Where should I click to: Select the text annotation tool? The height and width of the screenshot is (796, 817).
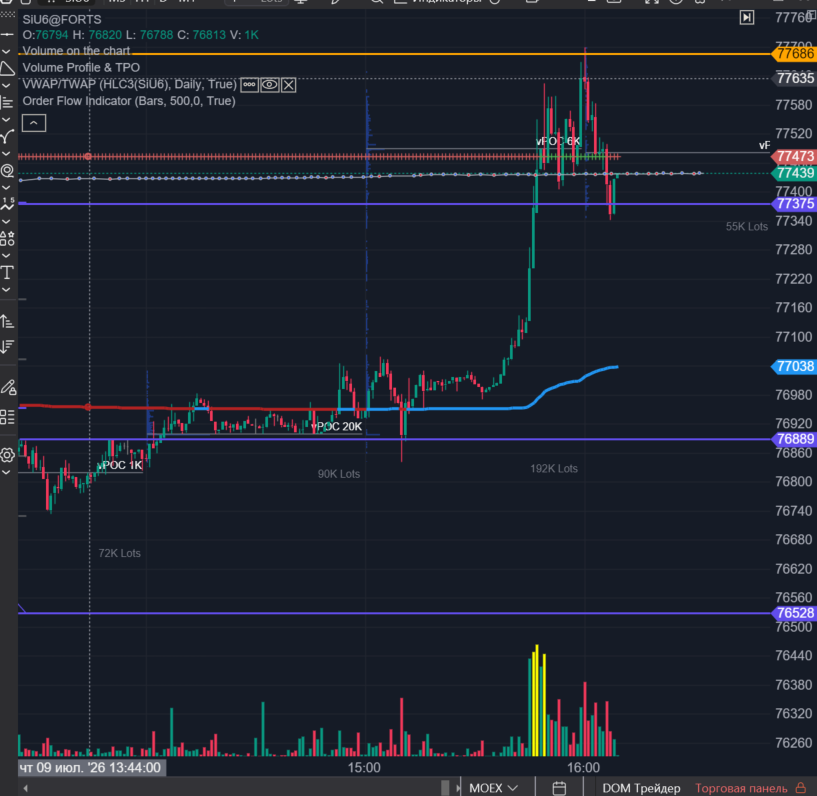pos(7,272)
